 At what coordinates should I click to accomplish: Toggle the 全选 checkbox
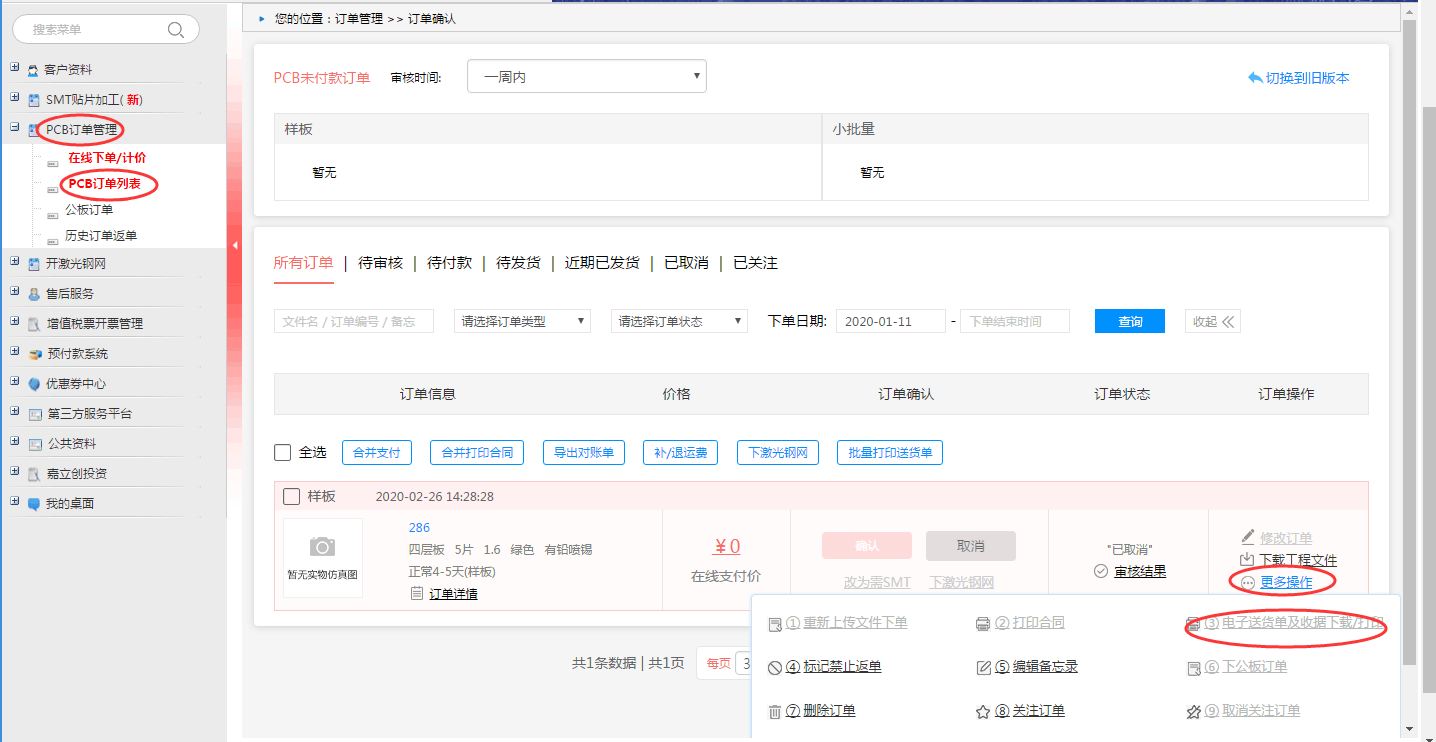[x=283, y=453]
